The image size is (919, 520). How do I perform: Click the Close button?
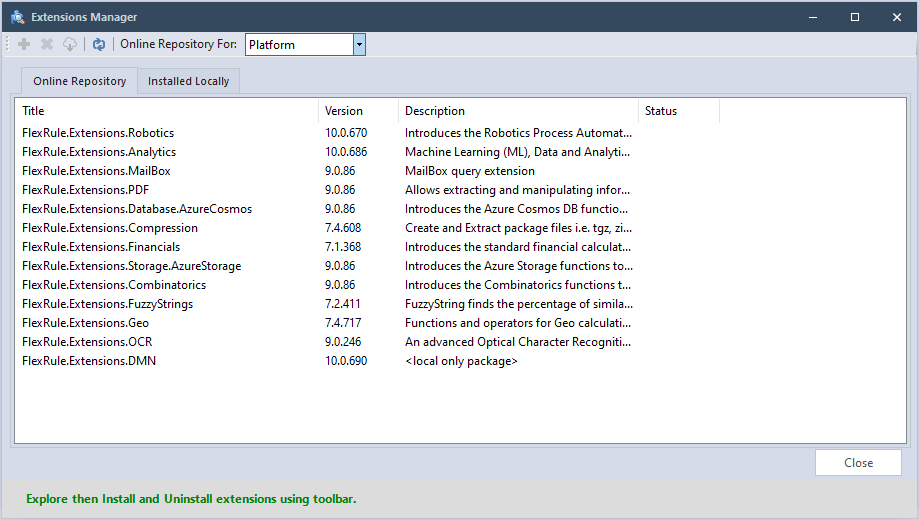click(858, 463)
